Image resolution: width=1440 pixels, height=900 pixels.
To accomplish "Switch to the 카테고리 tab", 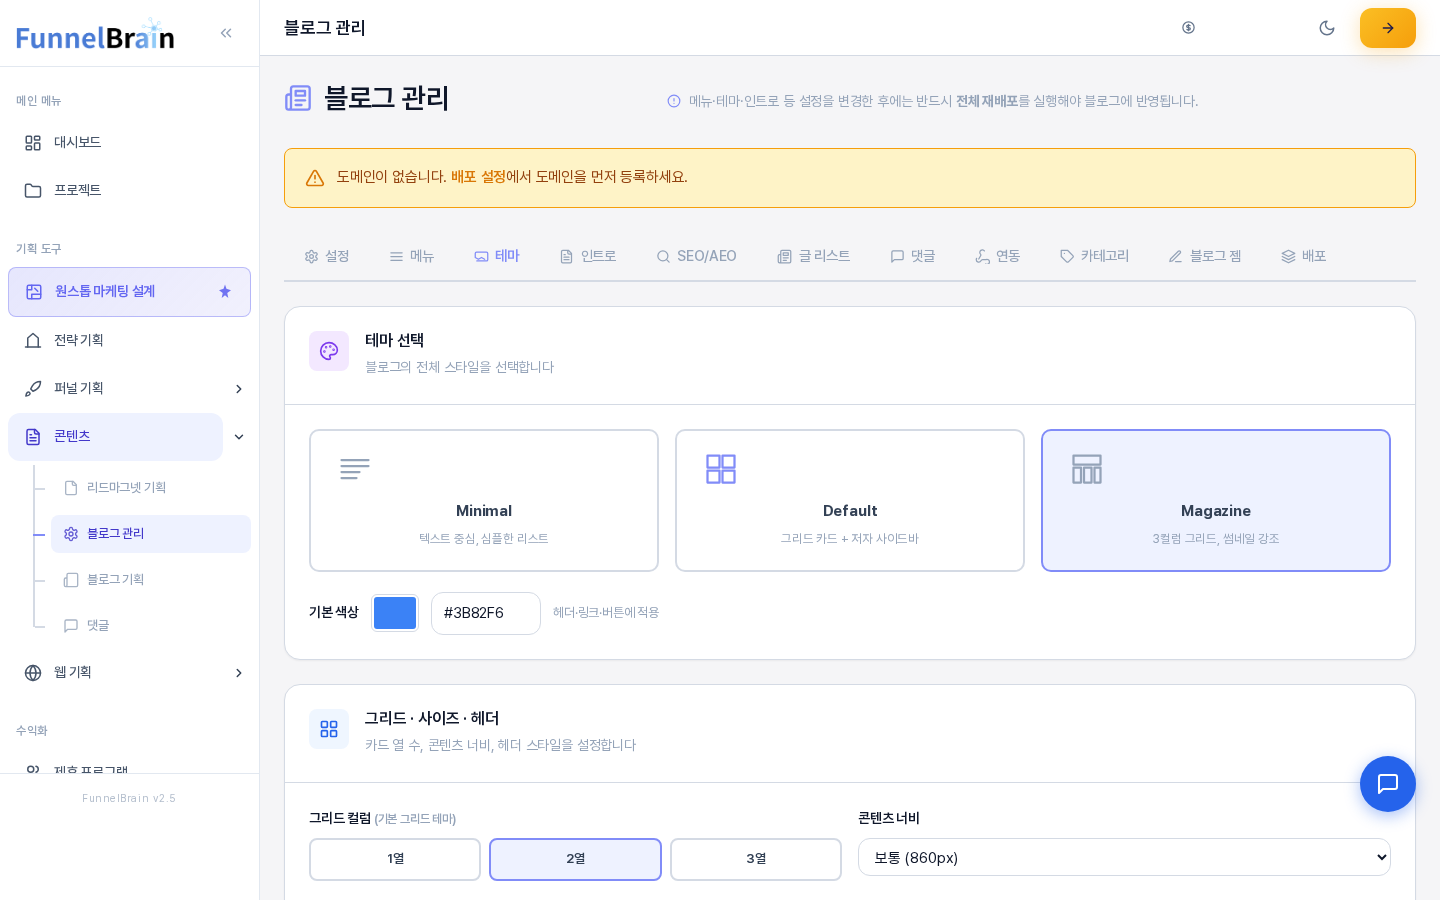I will coord(1095,257).
